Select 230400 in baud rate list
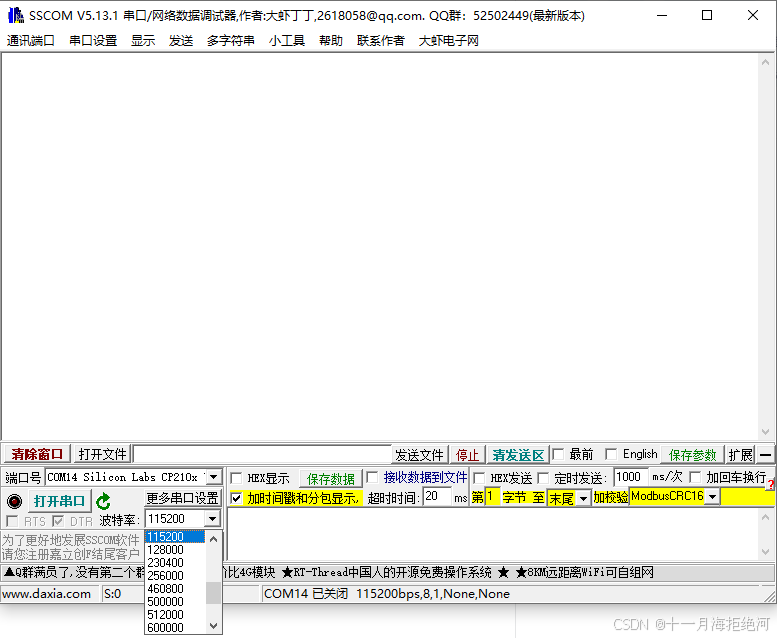Viewport: 777px width, 638px height. tap(175, 563)
